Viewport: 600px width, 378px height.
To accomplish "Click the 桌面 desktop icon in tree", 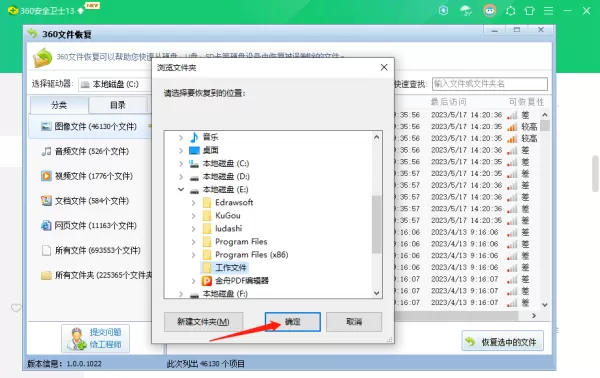I will pos(194,150).
